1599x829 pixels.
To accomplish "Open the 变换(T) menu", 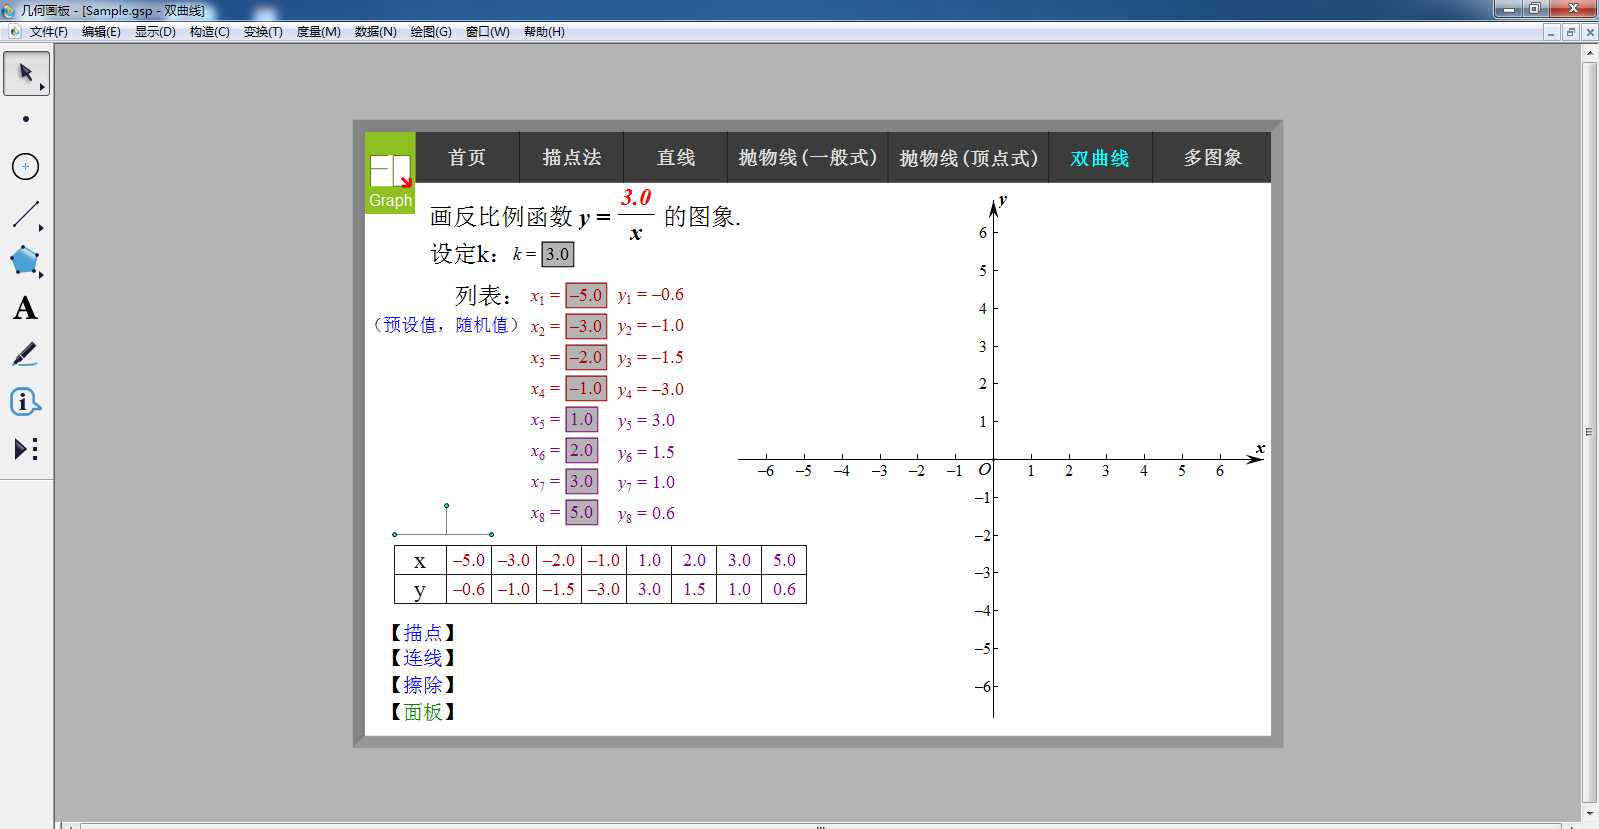I will [263, 32].
